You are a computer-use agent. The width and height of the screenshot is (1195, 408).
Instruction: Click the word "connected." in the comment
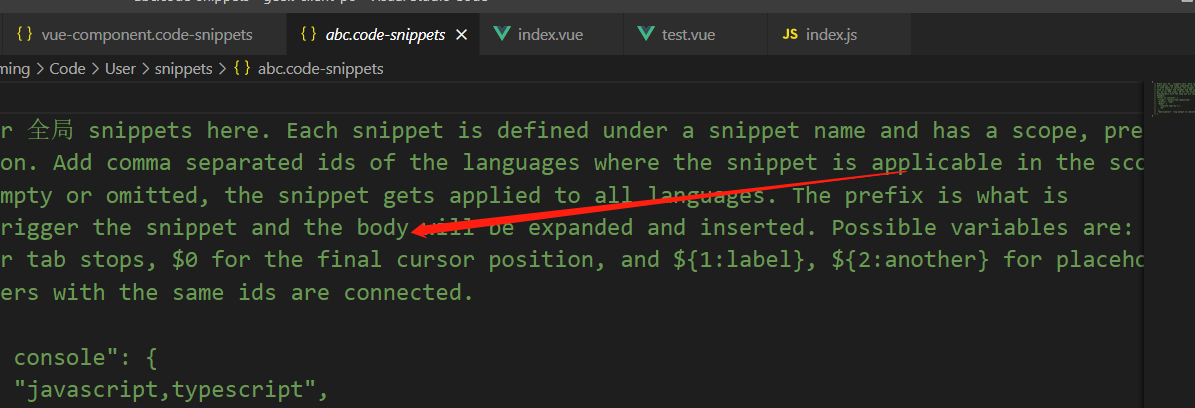[x=409, y=292]
